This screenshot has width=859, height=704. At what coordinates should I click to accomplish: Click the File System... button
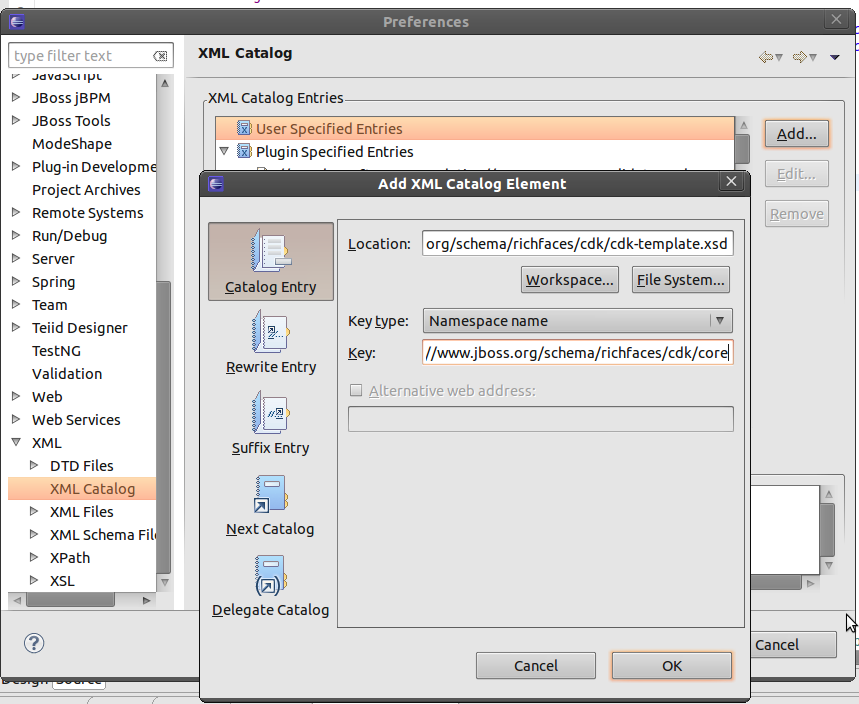coord(680,280)
